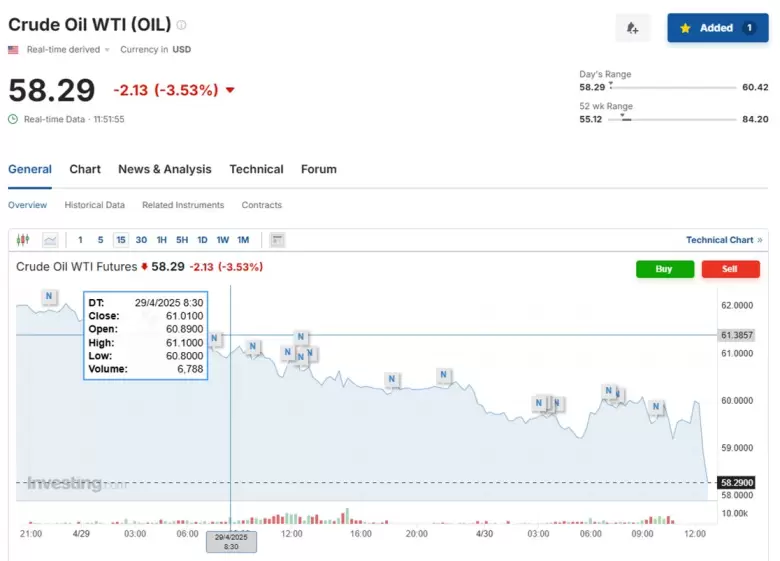Set chart interval to 1M
Image resolution: width=780 pixels, height=561 pixels.
pos(243,240)
